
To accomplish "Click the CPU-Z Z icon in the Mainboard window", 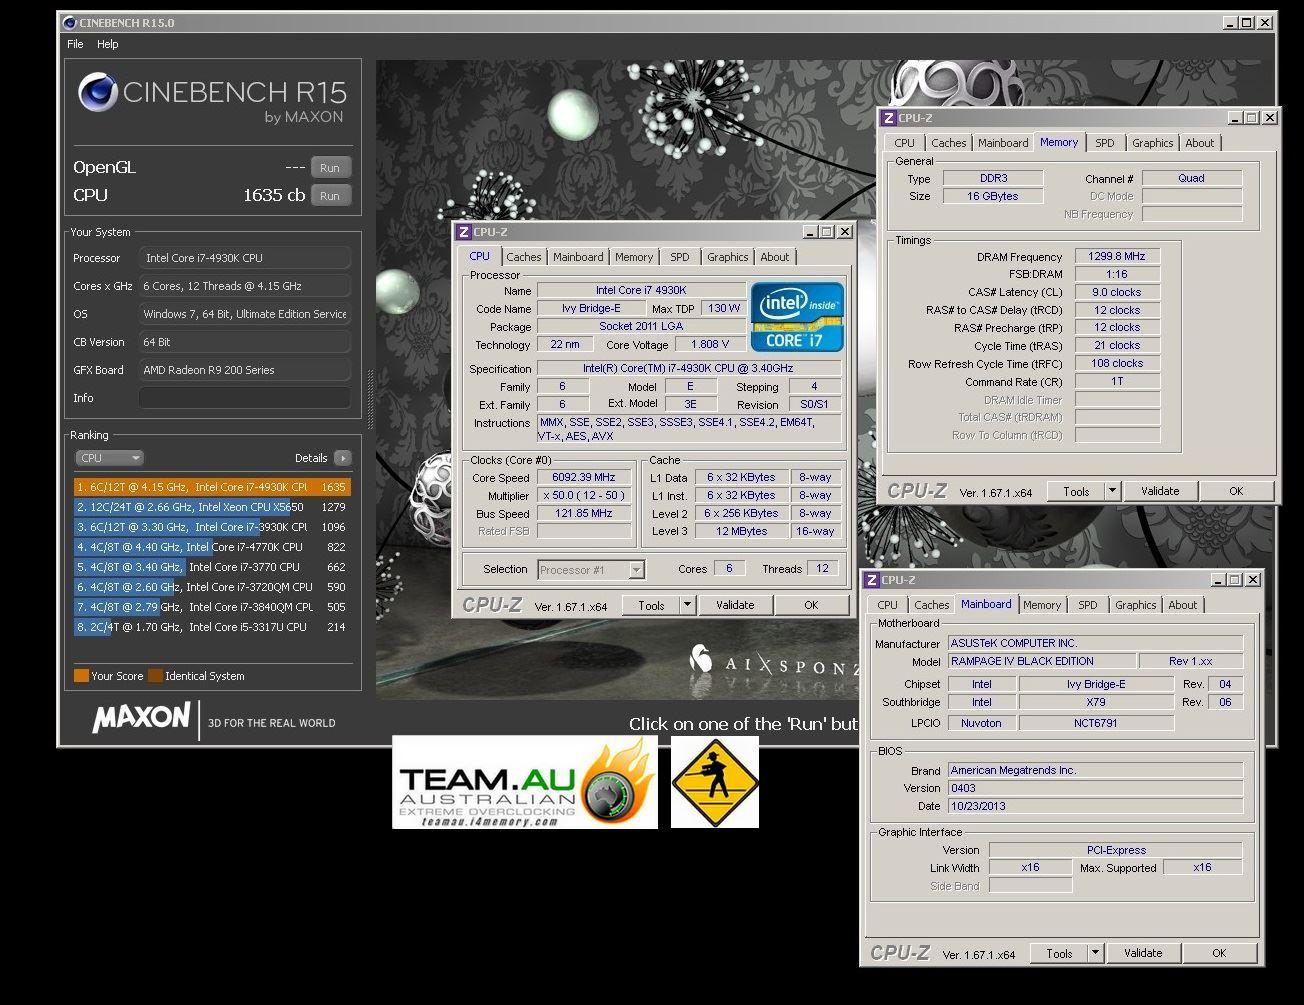I will pos(871,580).
